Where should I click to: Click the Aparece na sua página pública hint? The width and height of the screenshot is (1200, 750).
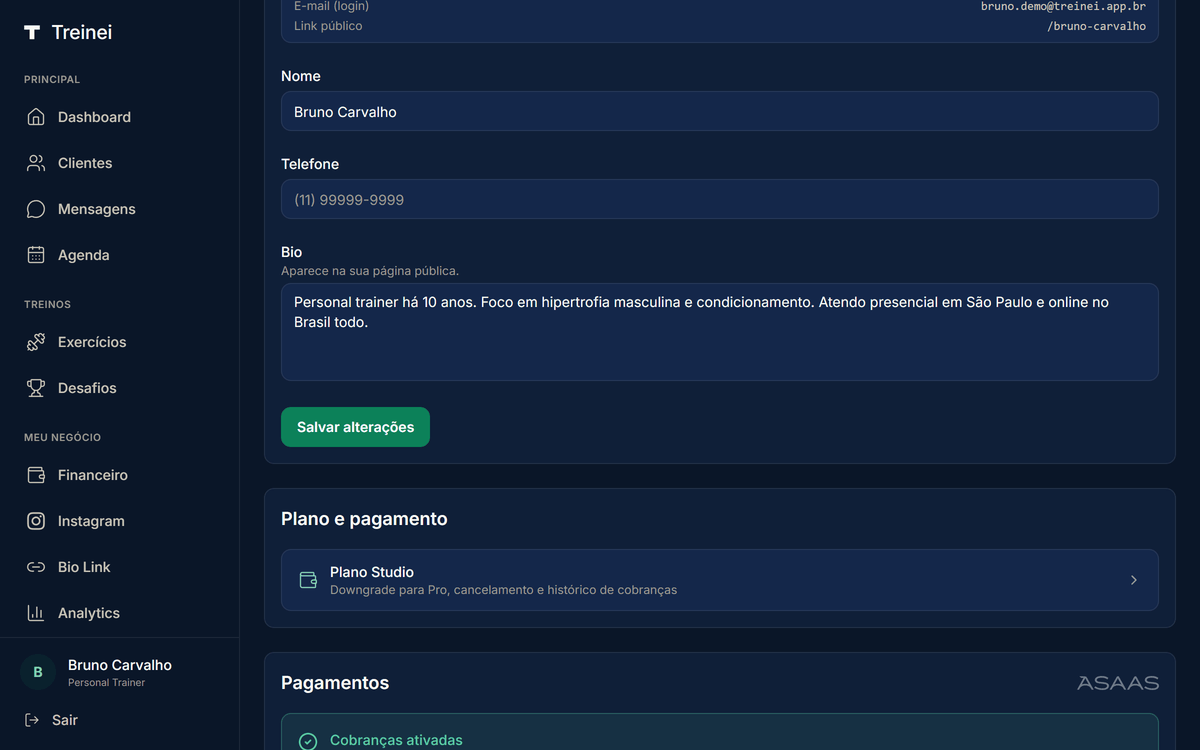tap(370, 271)
